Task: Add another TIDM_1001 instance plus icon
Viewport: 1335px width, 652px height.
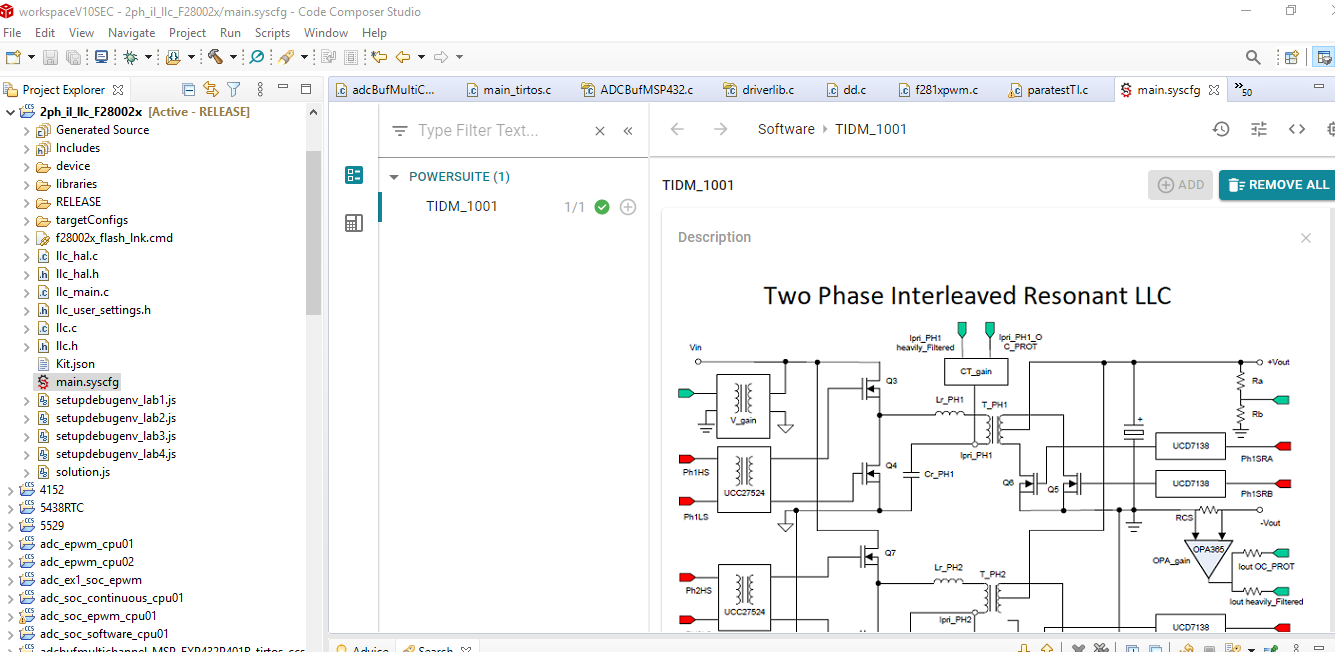Action: 628,207
